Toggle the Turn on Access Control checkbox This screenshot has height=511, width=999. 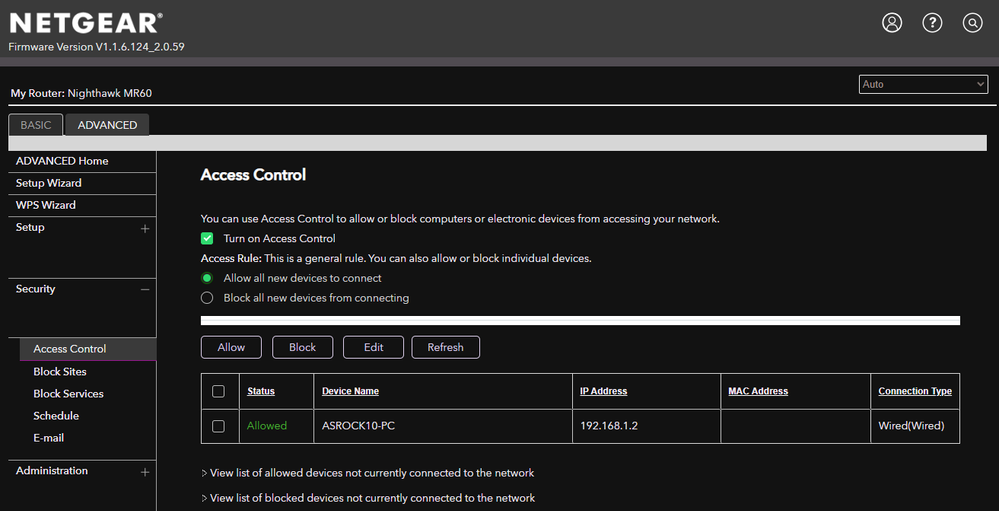click(207, 238)
